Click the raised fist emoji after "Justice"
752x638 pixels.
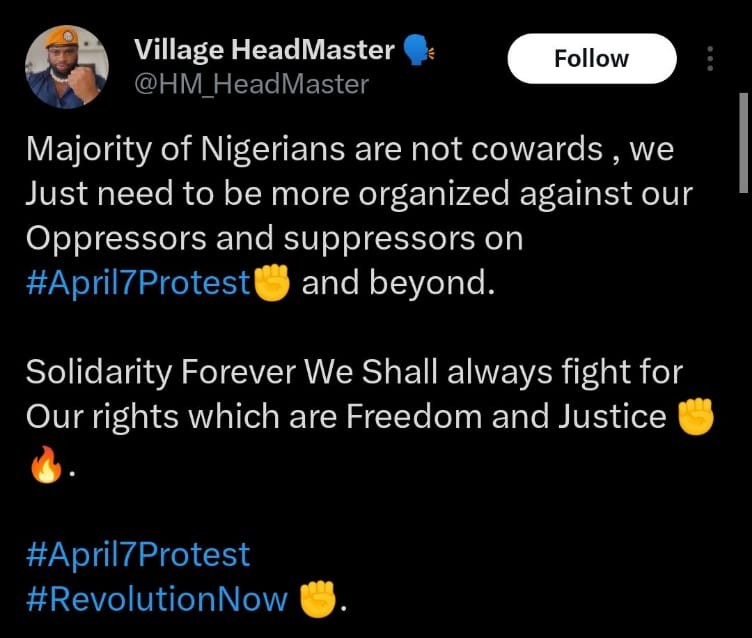(x=696, y=417)
